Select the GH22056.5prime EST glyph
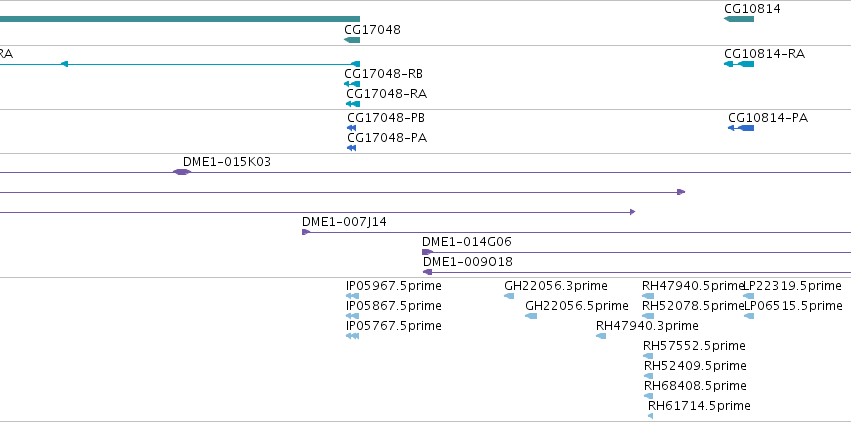This screenshot has height=422, width=851. [531, 316]
